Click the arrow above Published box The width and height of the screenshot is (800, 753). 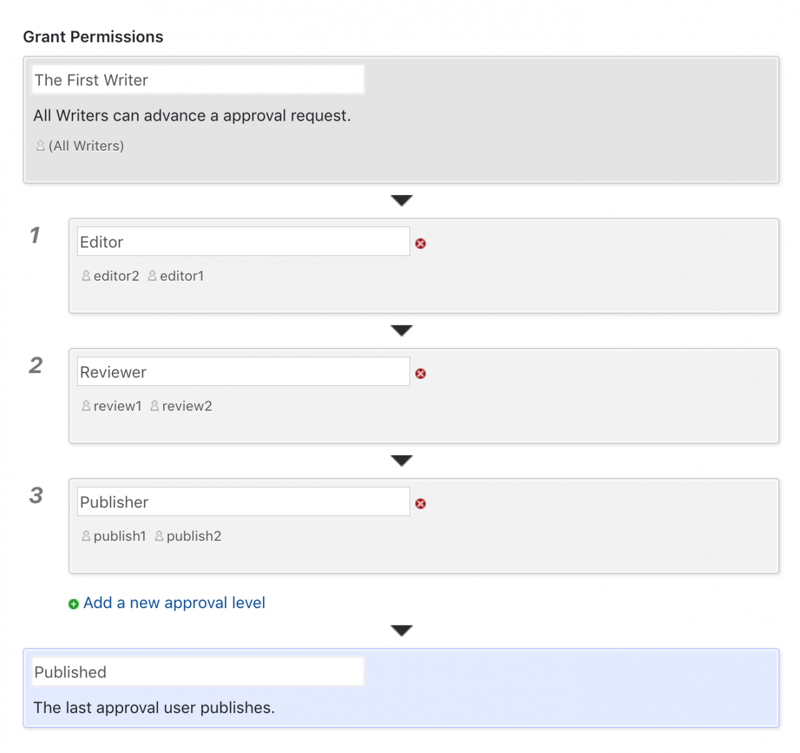[x=401, y=631]
